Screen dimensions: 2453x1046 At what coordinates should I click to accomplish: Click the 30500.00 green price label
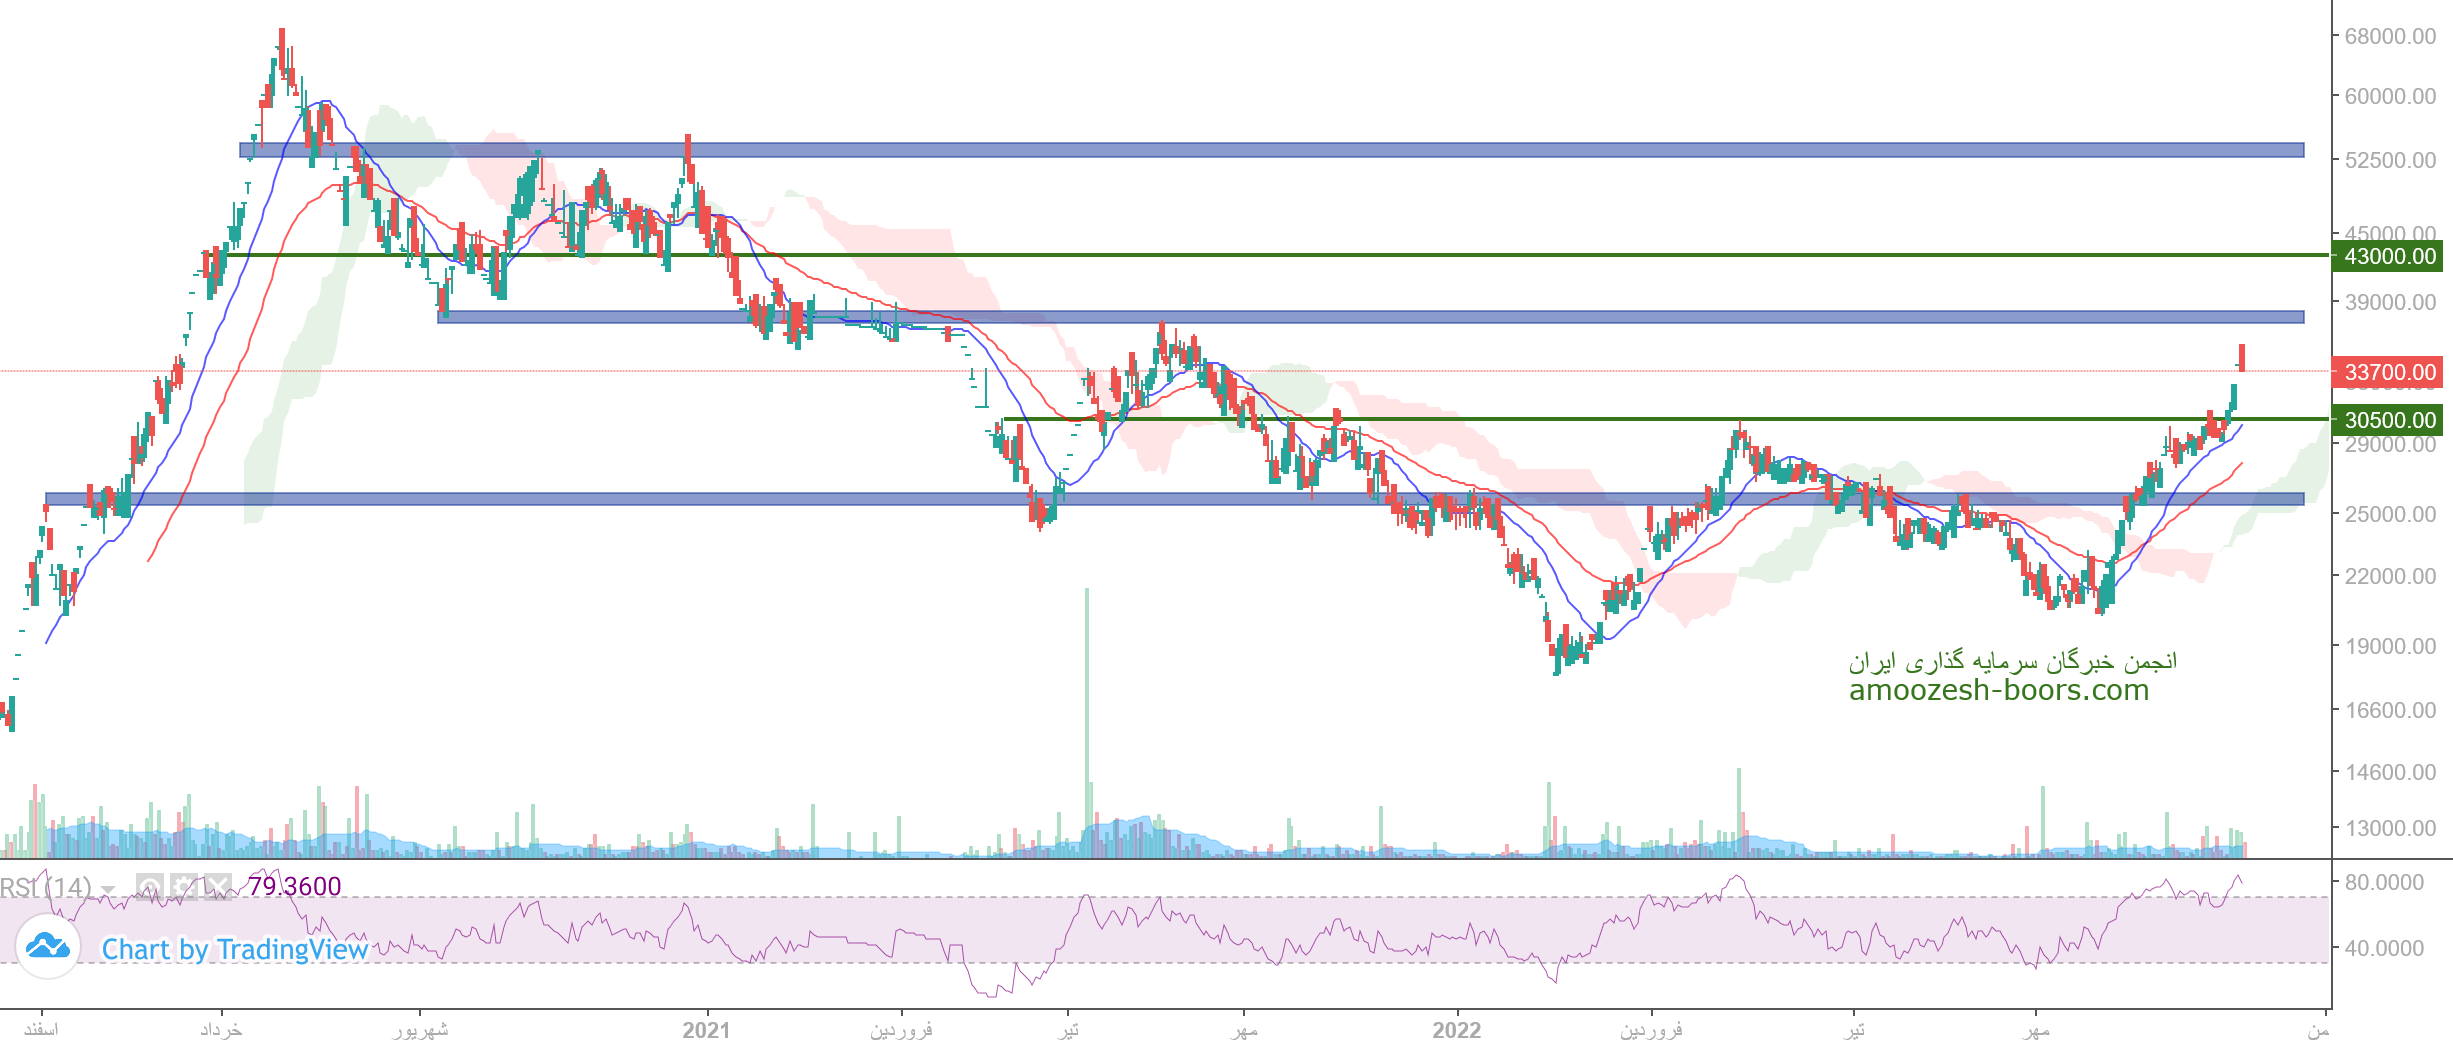2389,420
